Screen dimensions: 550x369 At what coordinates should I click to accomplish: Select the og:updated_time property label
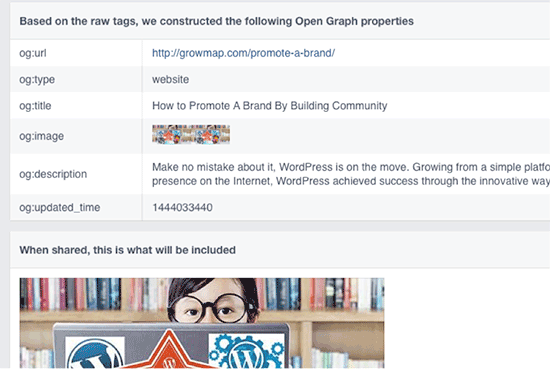coord(60,207)
